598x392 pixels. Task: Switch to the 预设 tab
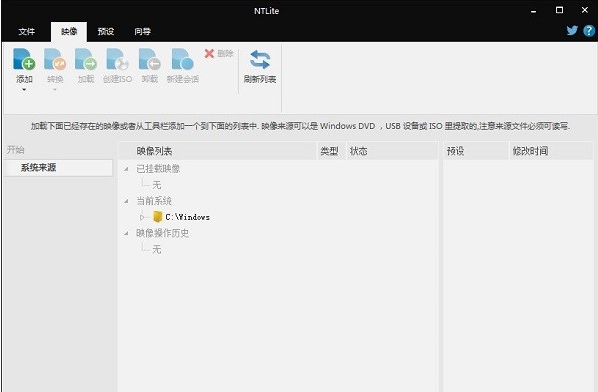click(106, 32)
